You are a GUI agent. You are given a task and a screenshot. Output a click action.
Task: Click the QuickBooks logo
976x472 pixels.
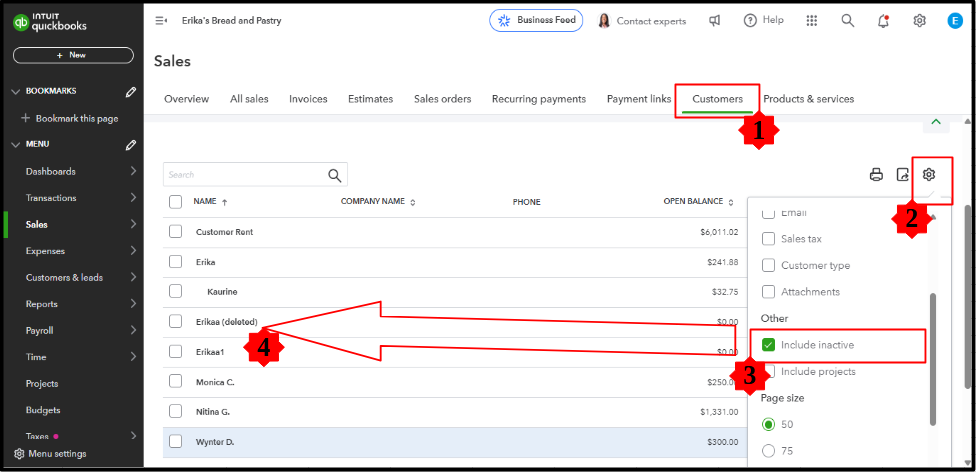(50, 23)
